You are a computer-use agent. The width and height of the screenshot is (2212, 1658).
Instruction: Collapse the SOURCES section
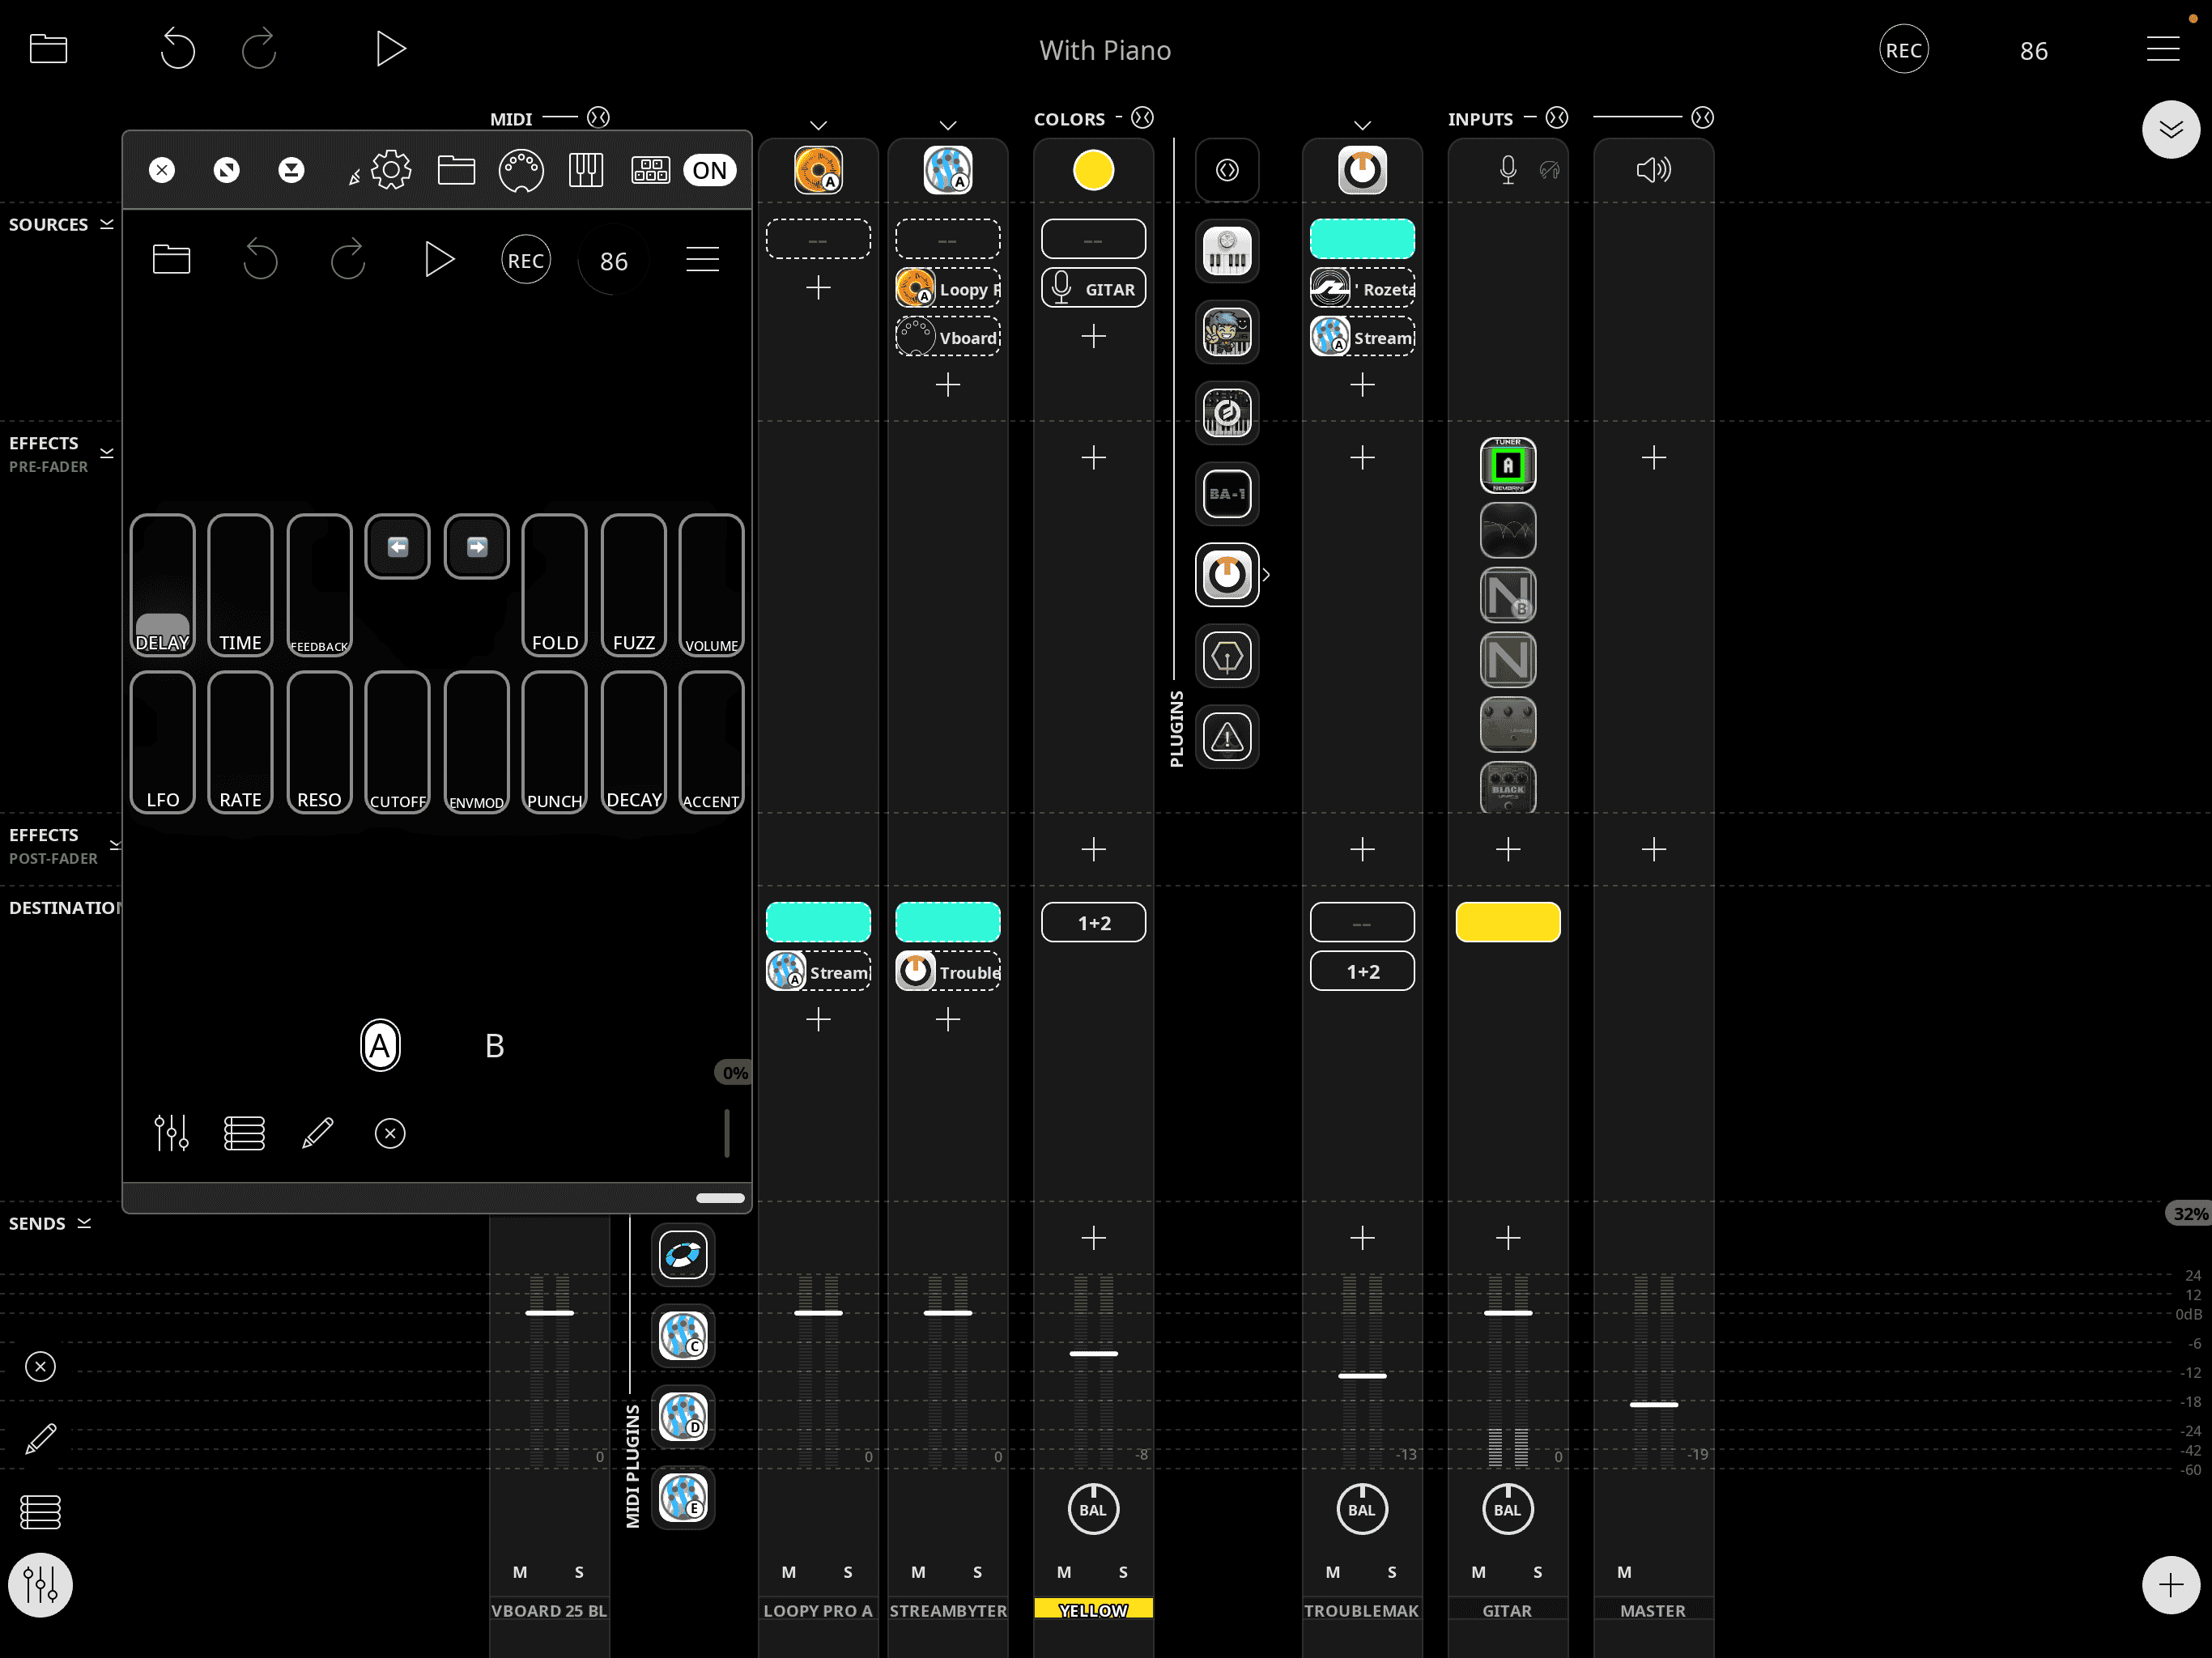(x=106, y=225)
